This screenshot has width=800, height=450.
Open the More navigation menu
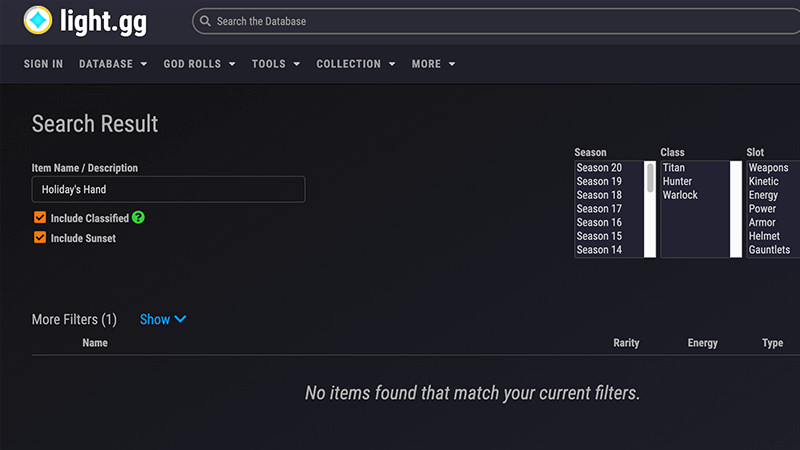(x=433, y=64)
